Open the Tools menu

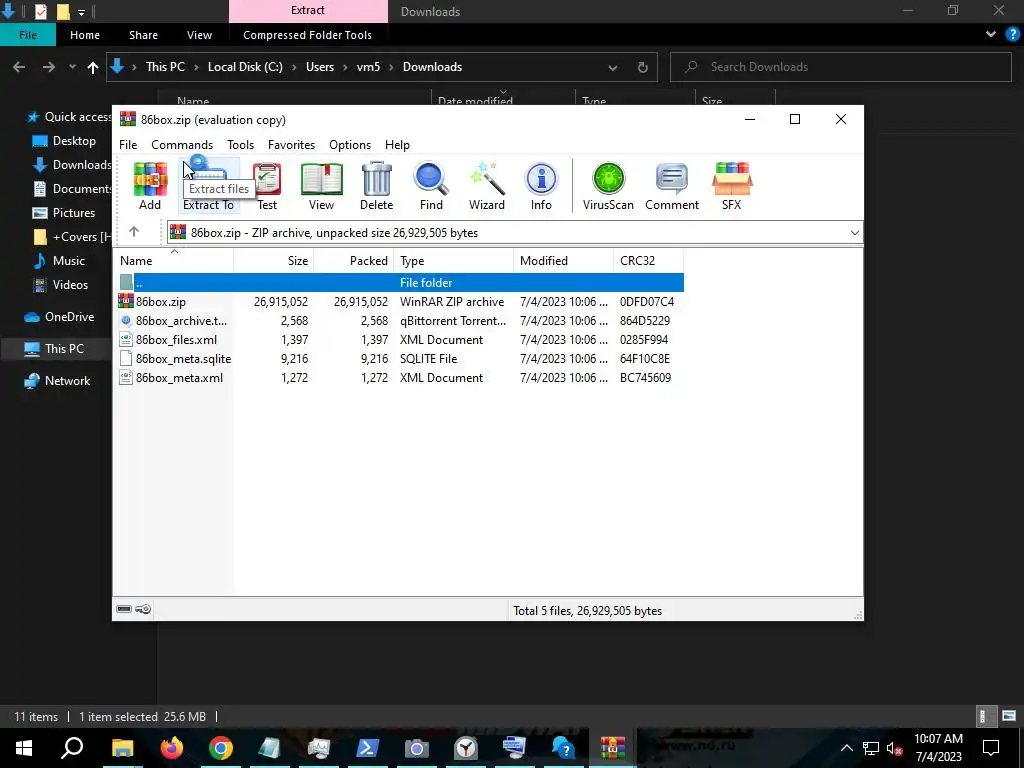240,144
